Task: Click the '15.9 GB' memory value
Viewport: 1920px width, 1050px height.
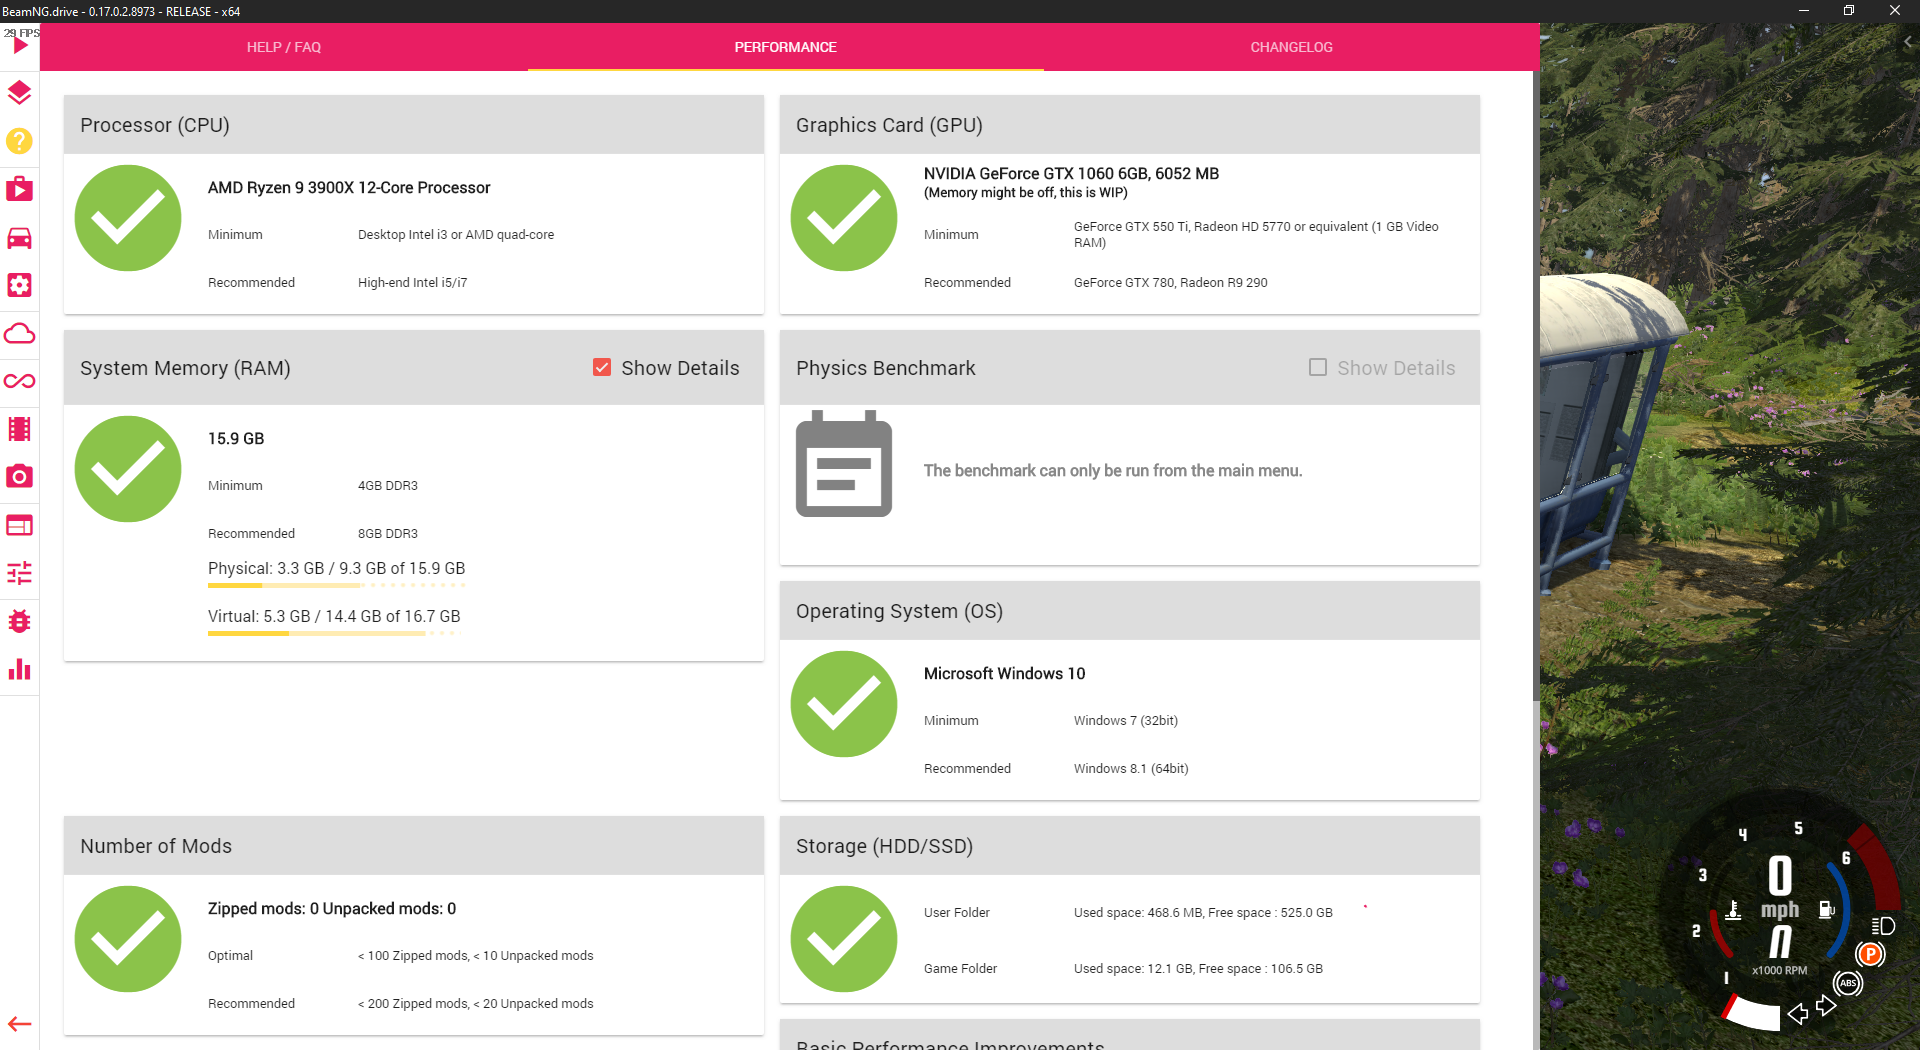Action: (x=236, y=439)
